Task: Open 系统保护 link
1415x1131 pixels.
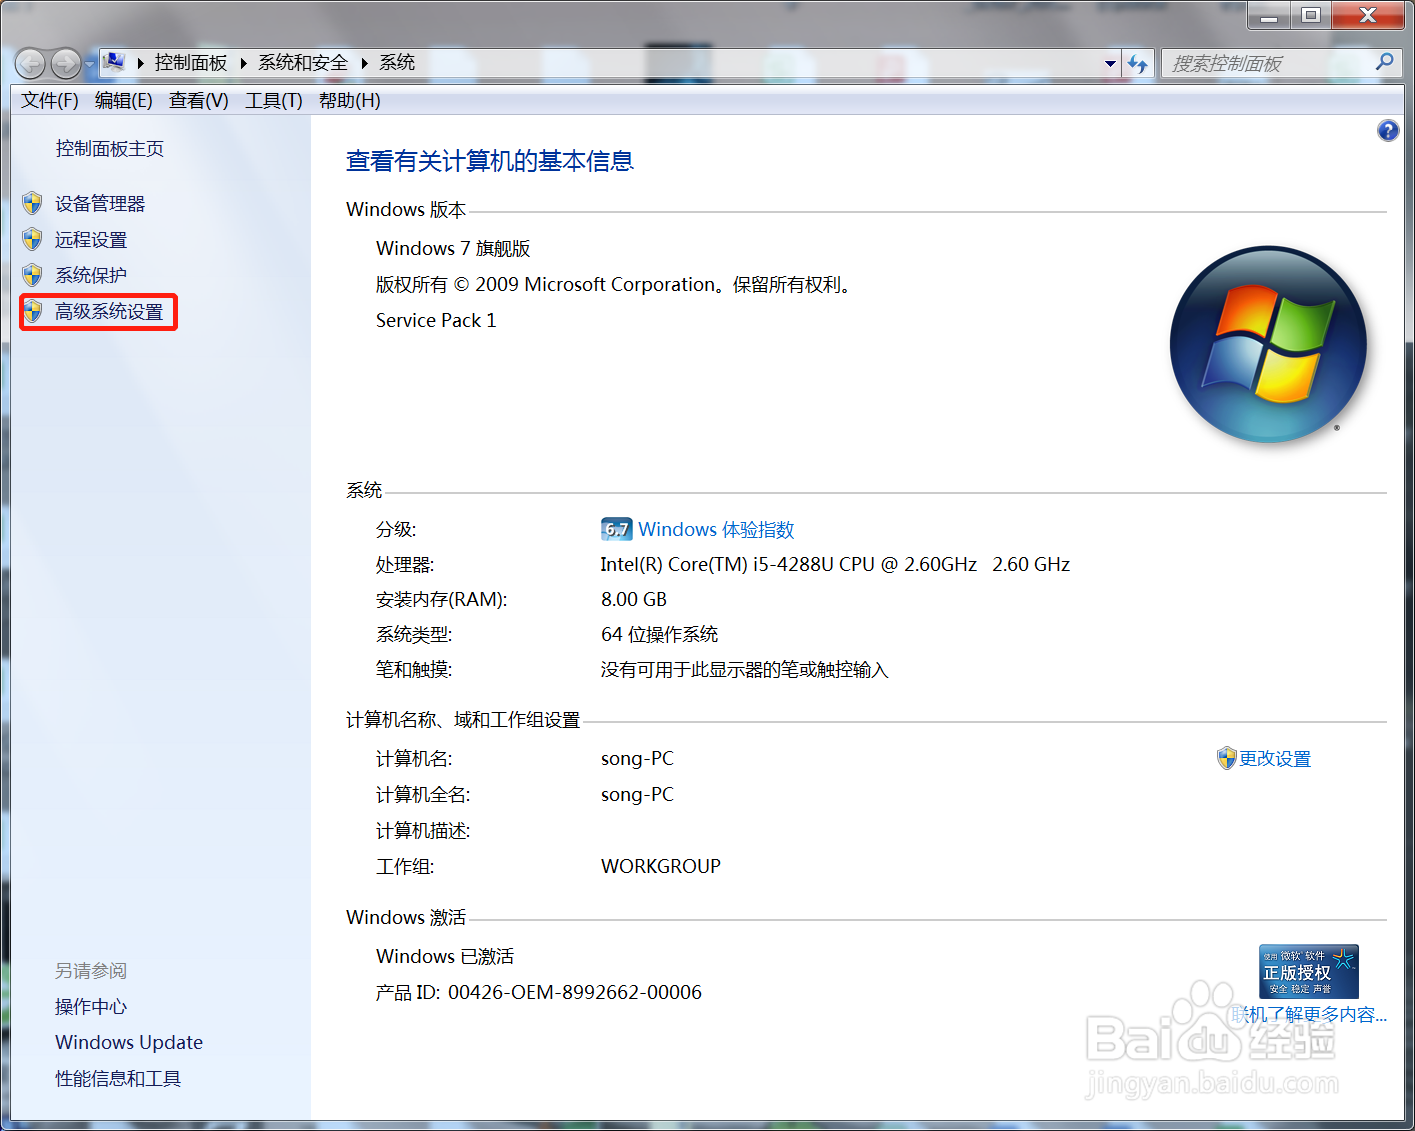Action: click(91, 275)
